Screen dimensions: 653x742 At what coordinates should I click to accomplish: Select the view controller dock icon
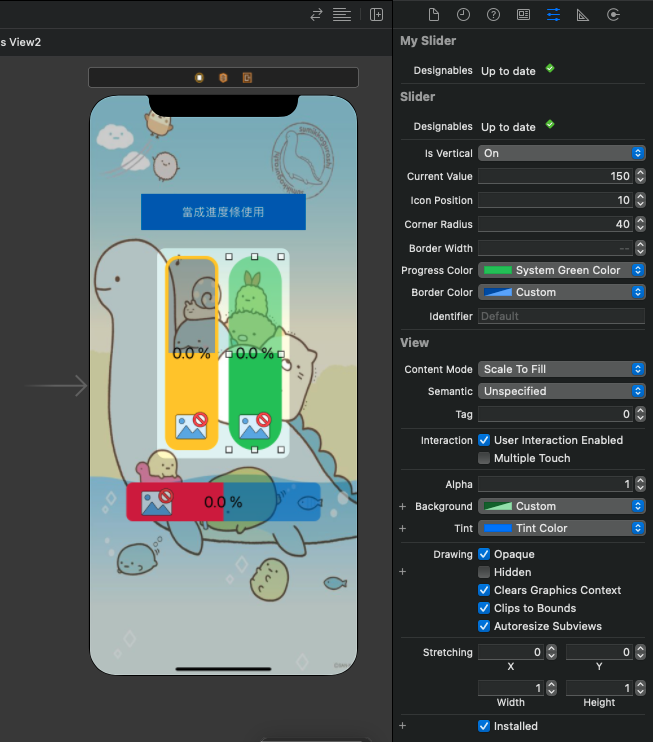[199, 78]
